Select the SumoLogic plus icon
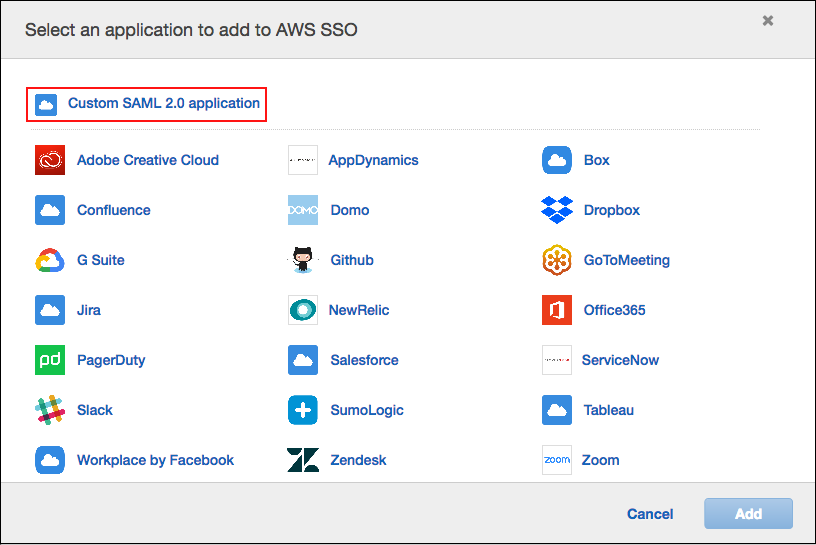816x545 pixels. pos(303,410)
